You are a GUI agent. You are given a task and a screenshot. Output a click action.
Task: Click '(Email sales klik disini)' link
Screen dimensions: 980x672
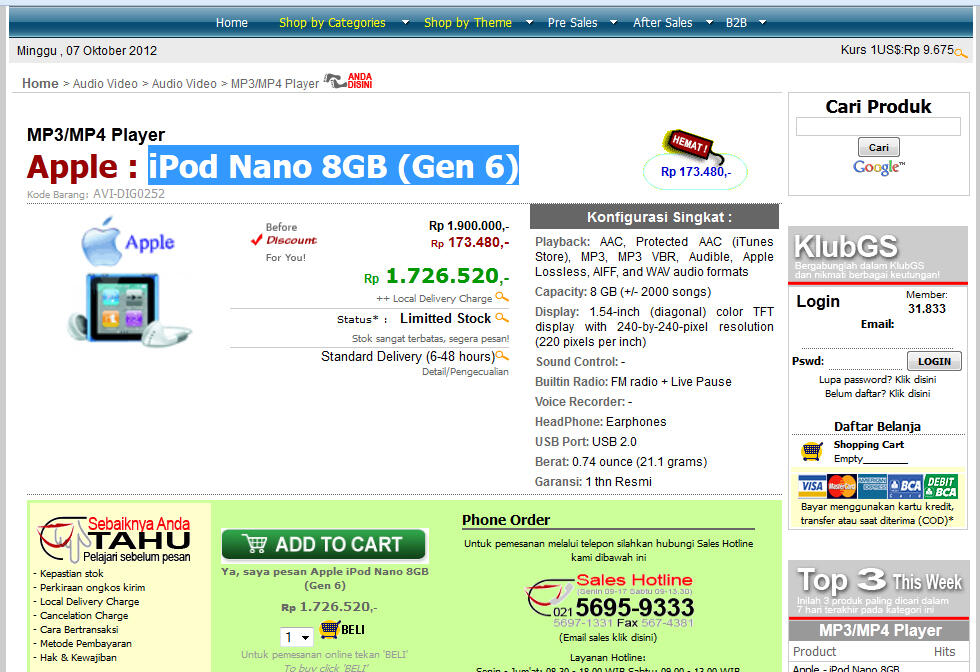point(608,638)
